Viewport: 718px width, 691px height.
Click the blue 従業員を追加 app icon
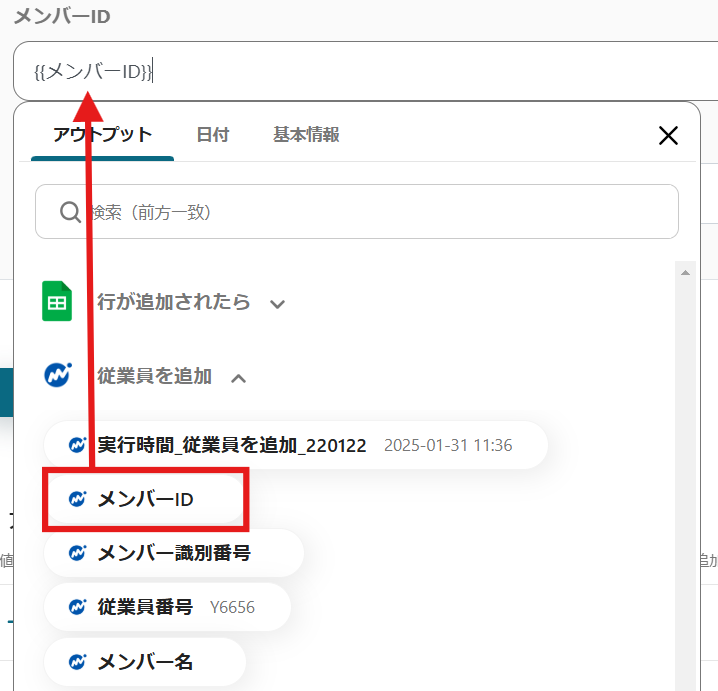(x=58, y=375)
